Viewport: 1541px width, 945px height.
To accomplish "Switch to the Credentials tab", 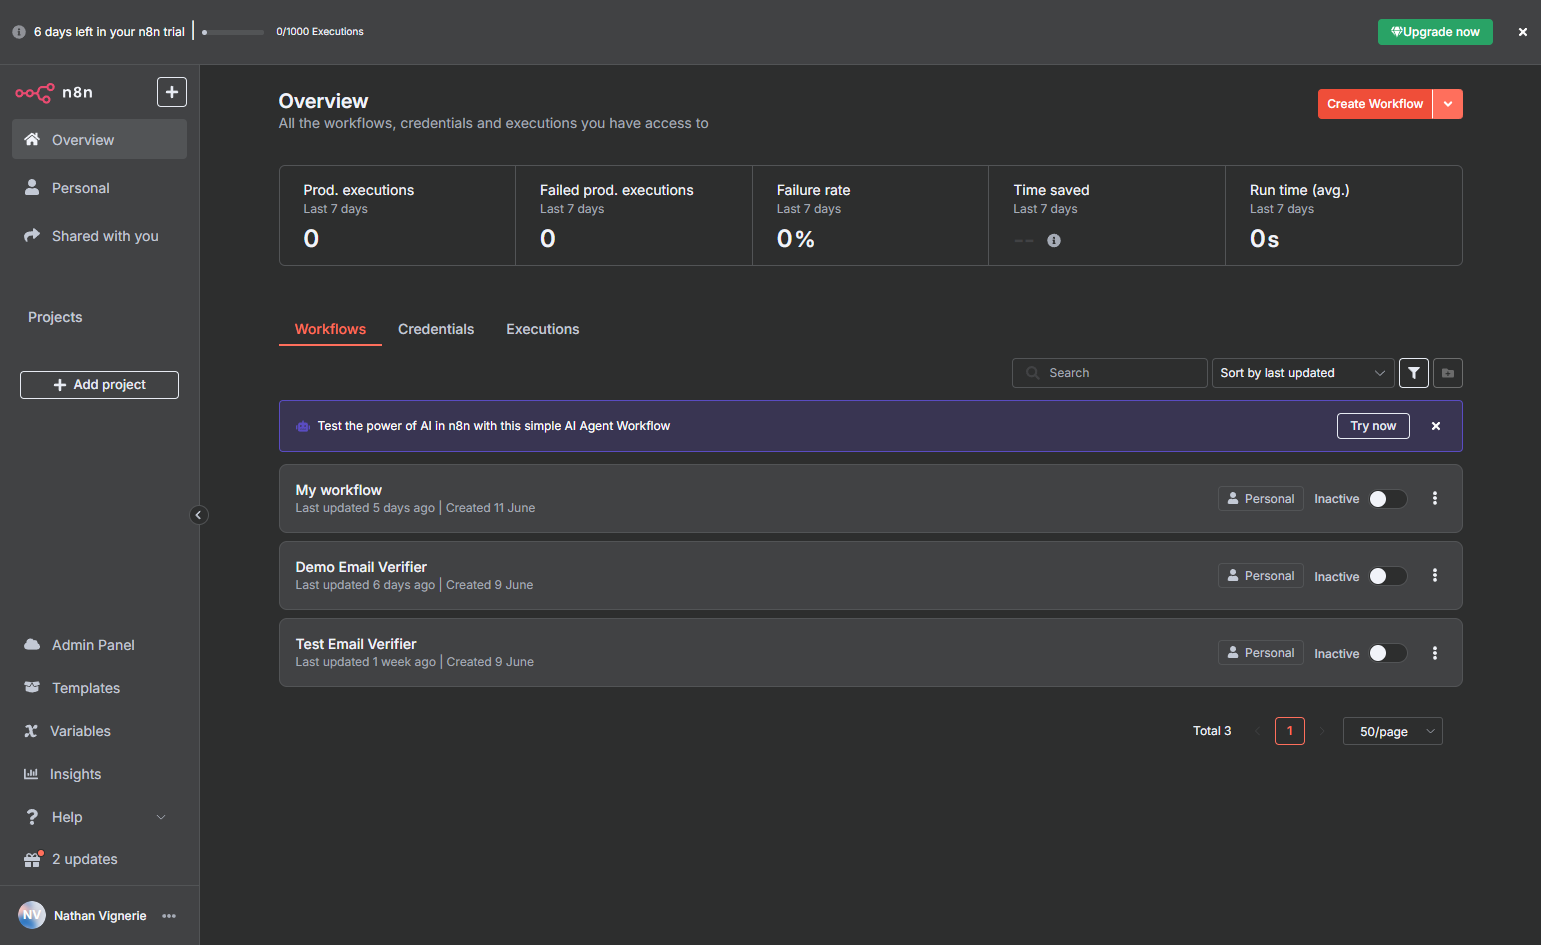I will 436,329.
